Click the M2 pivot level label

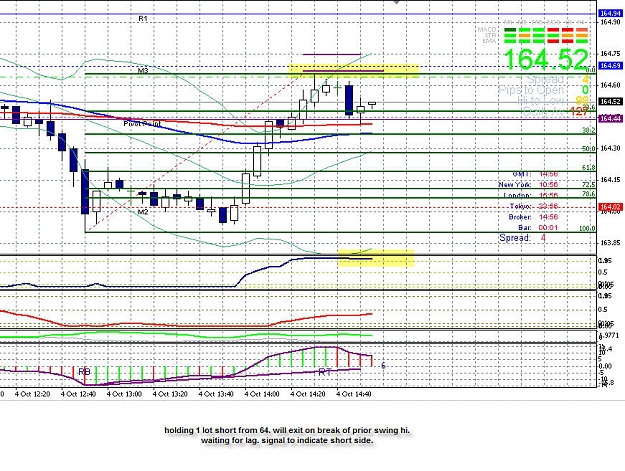(x=143, y=212)
